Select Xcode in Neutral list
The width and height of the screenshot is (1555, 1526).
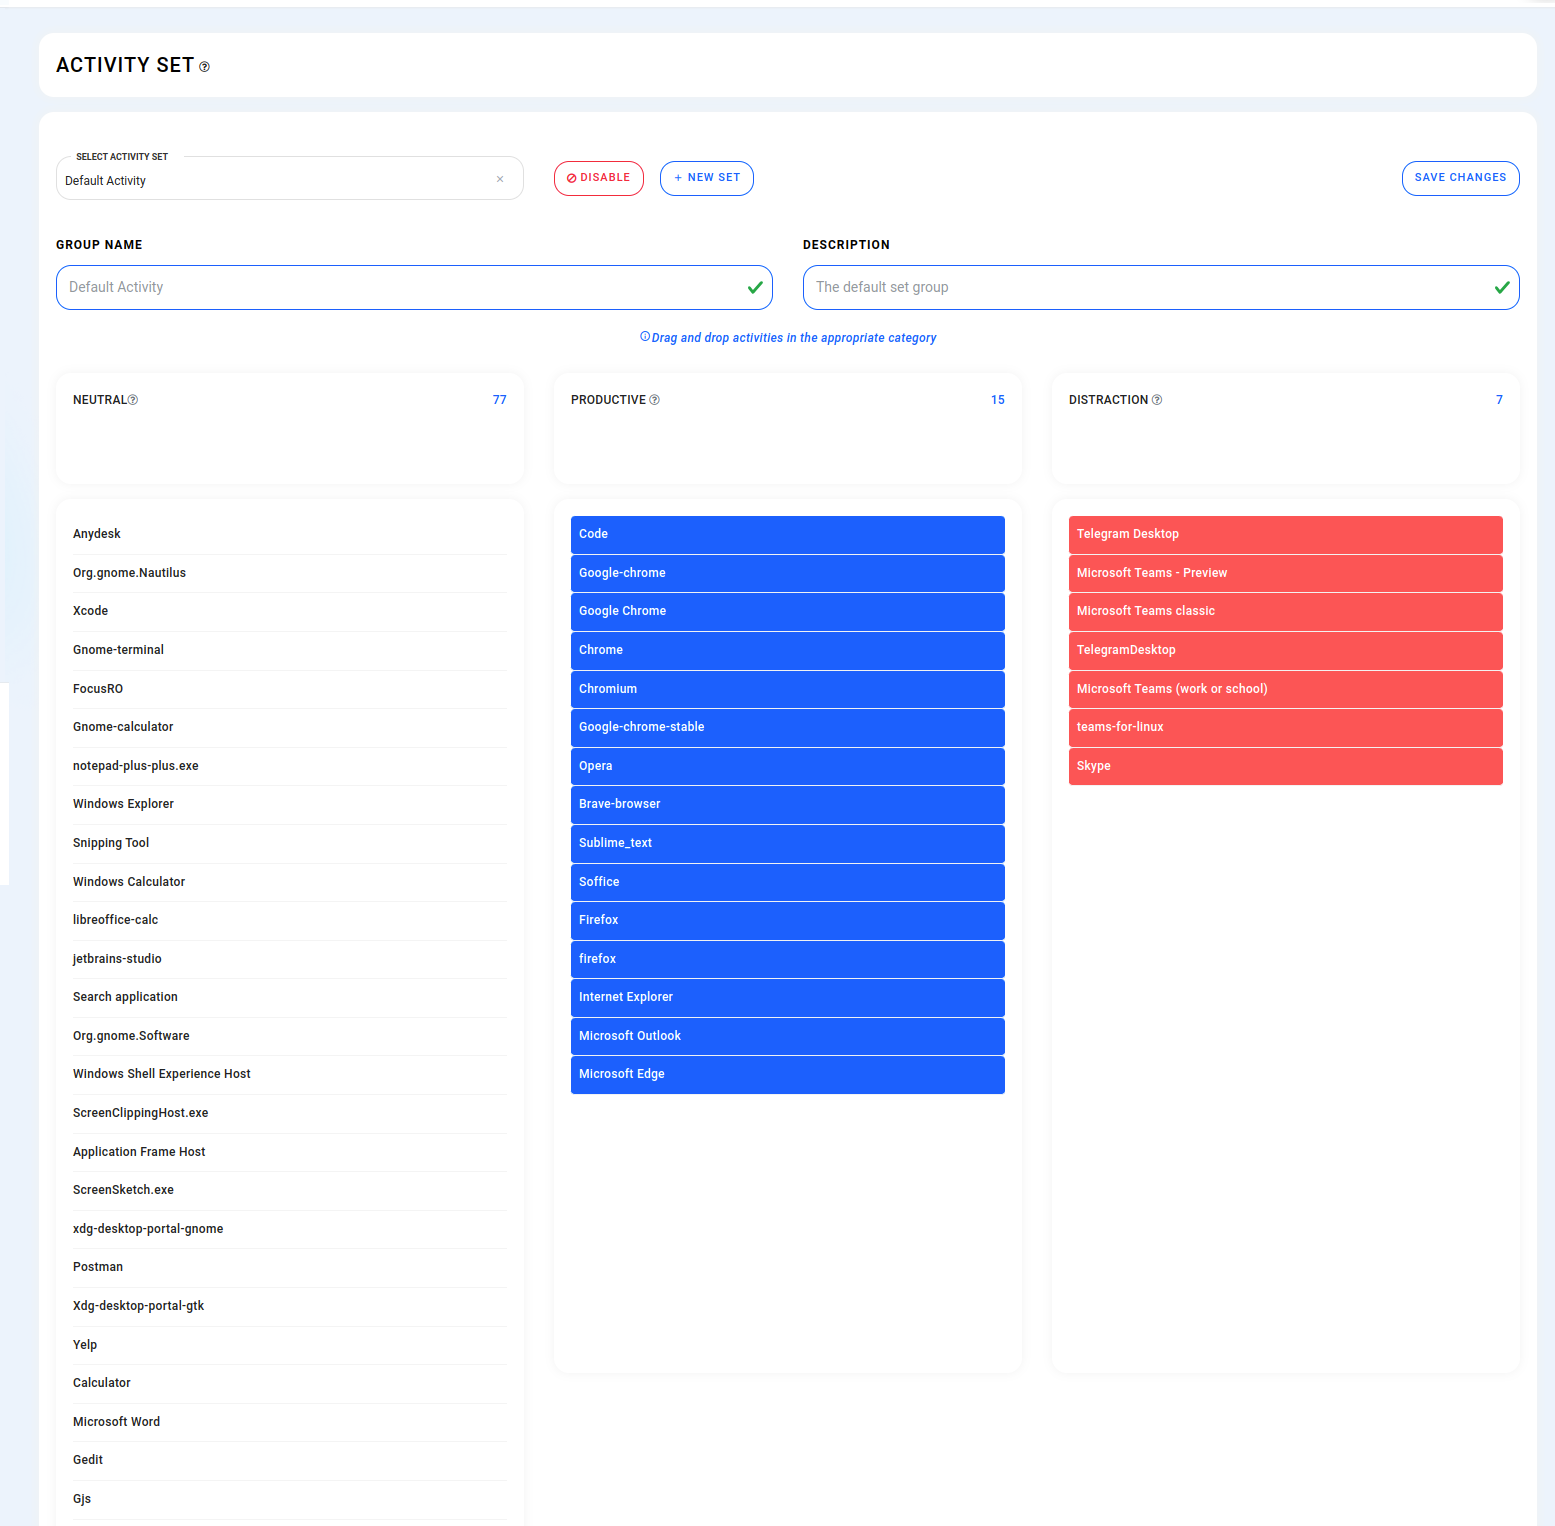(290, 611)
